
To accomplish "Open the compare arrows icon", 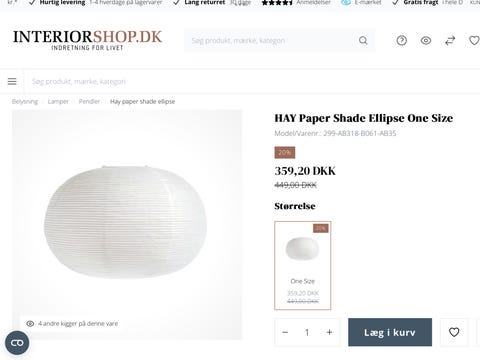I will [450, 41].
